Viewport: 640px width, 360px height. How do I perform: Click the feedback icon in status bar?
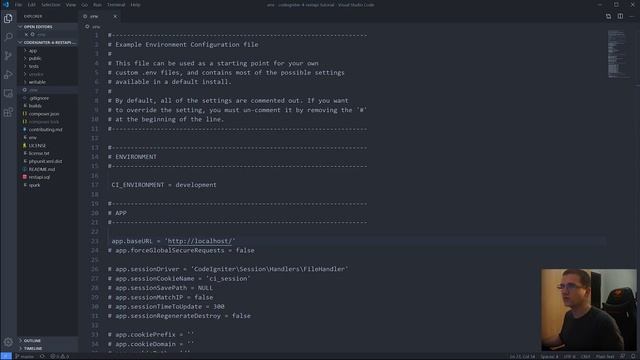pyautogui.click(x=623, y=356)
